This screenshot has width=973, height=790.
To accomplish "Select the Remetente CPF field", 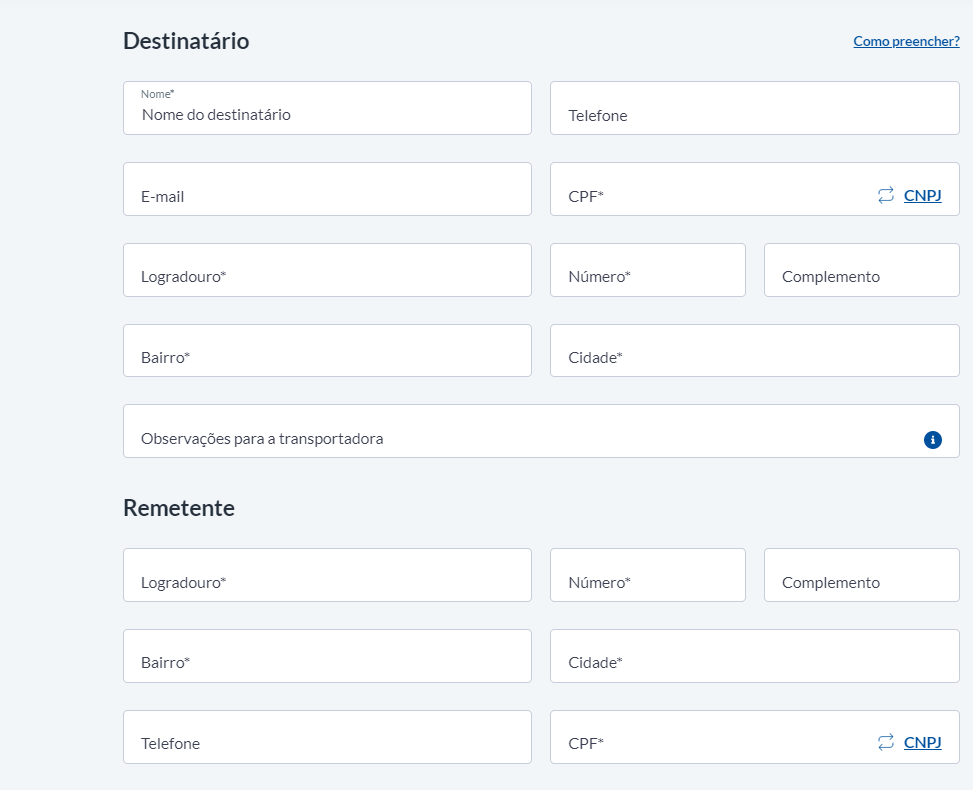I will tap(755, 737).
